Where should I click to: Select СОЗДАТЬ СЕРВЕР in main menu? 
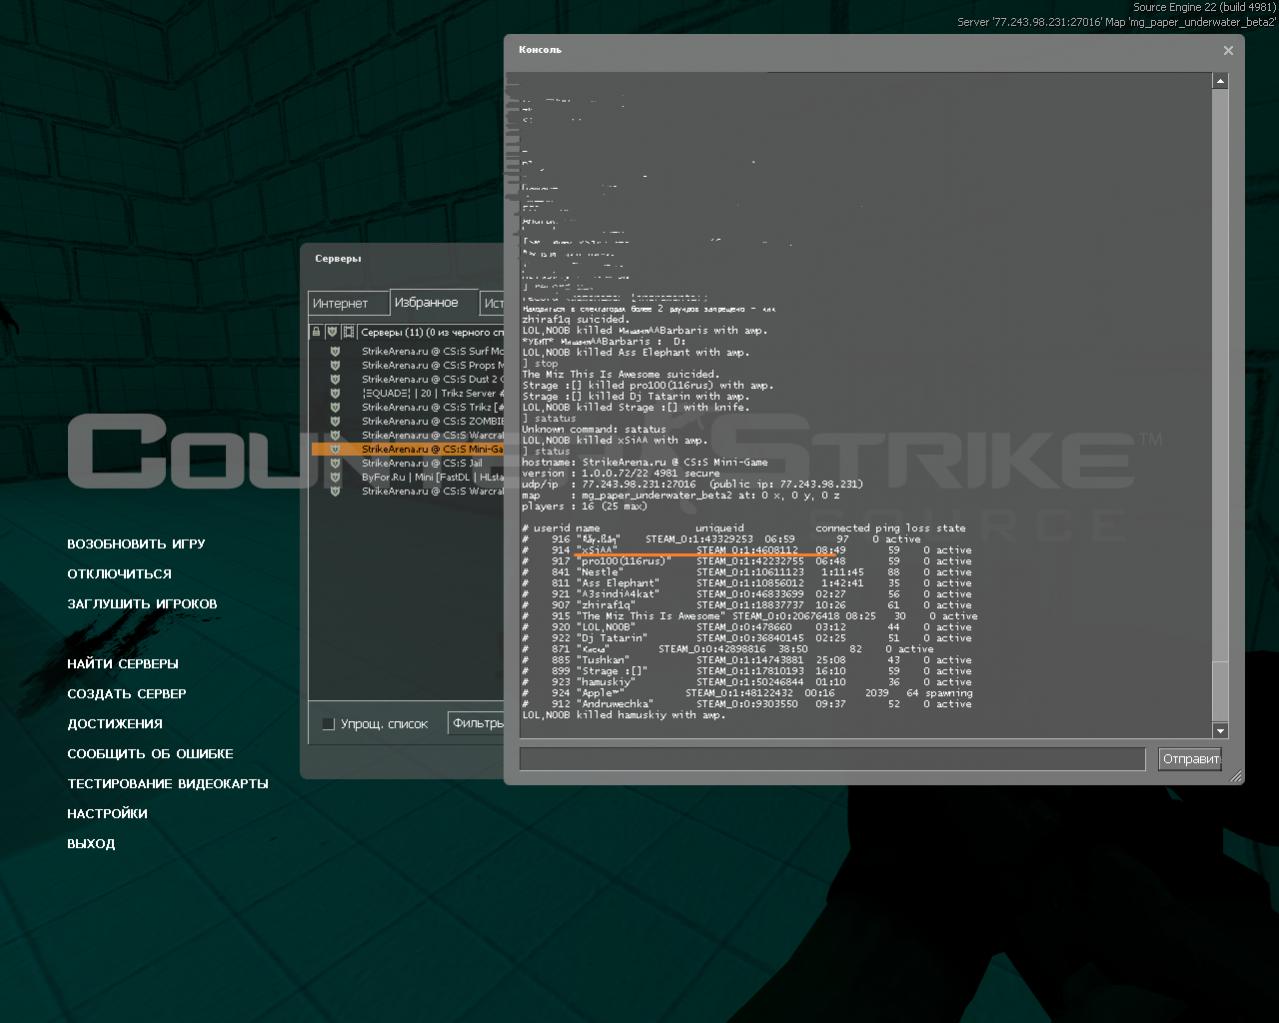coord(127,694)
